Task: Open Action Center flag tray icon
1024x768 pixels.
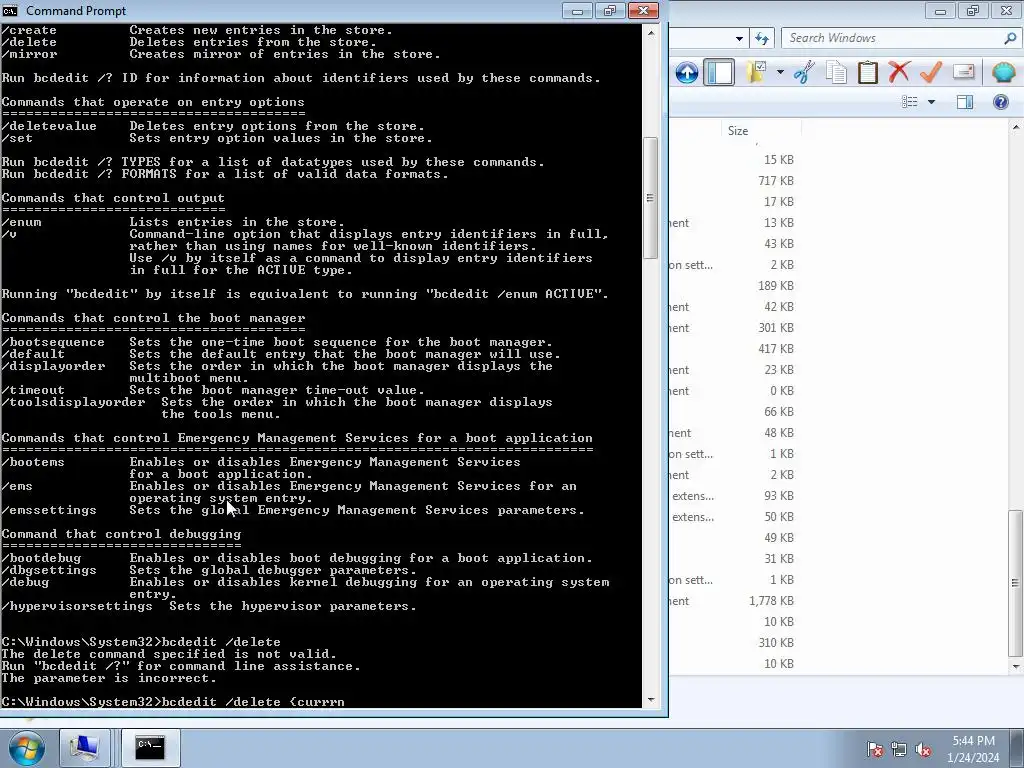Action: 874,749
